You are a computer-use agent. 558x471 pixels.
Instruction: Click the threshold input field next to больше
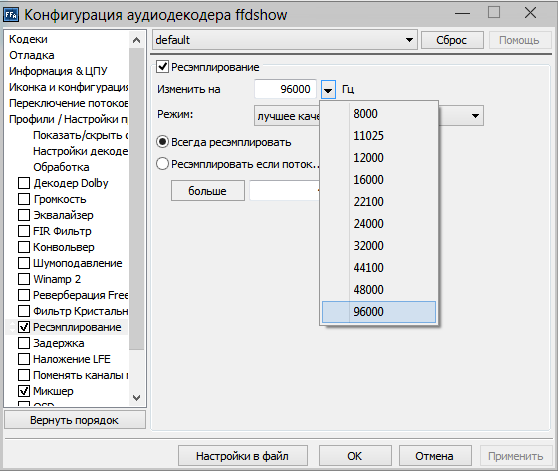284,191
